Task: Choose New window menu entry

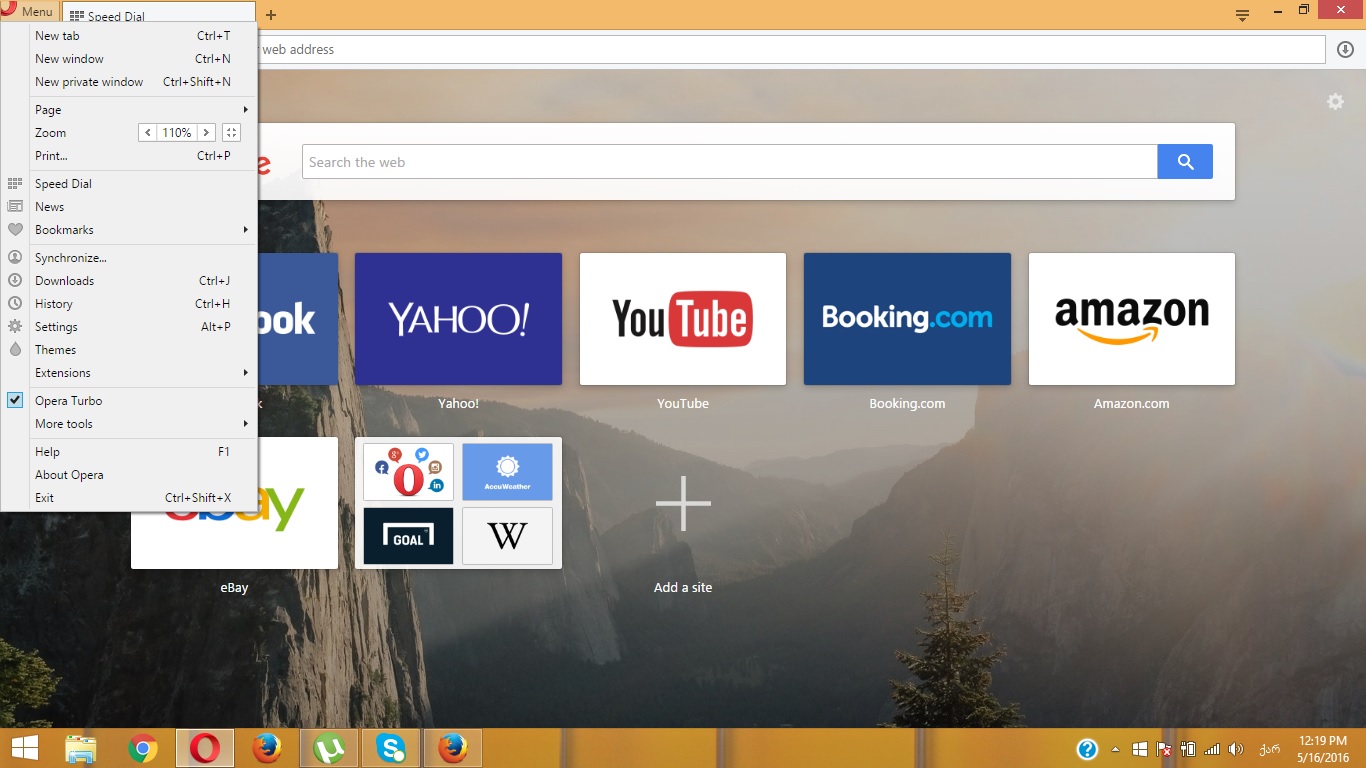Action: click(x=130, y=59)
